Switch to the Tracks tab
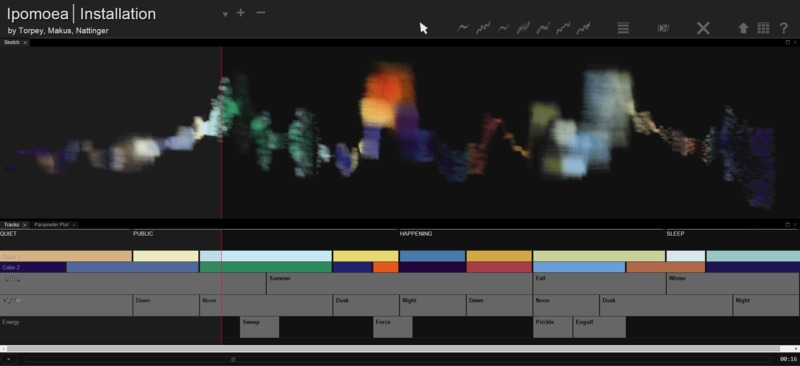The width and height of the screenshot is (800, 366). [x=11, y=225]
